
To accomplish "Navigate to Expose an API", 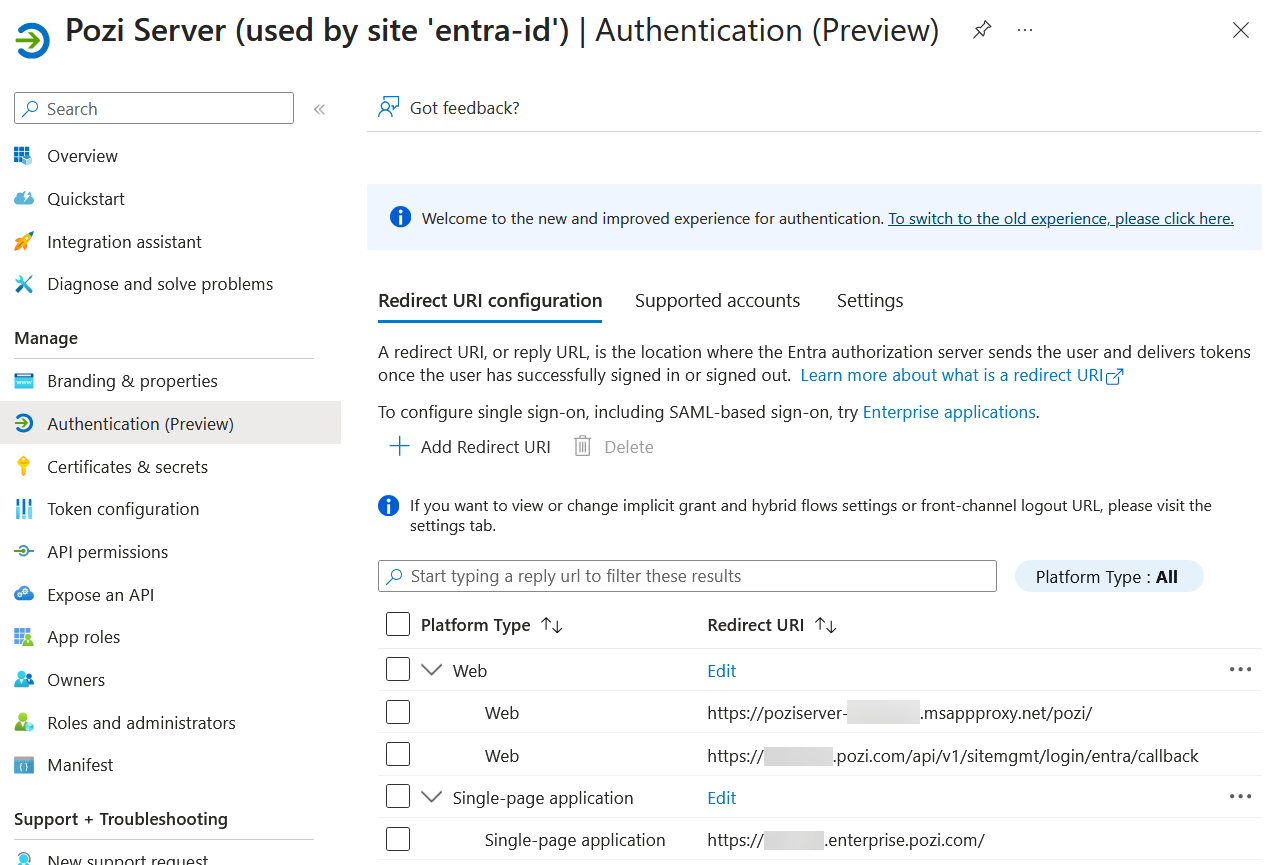I will coord(99,594).
